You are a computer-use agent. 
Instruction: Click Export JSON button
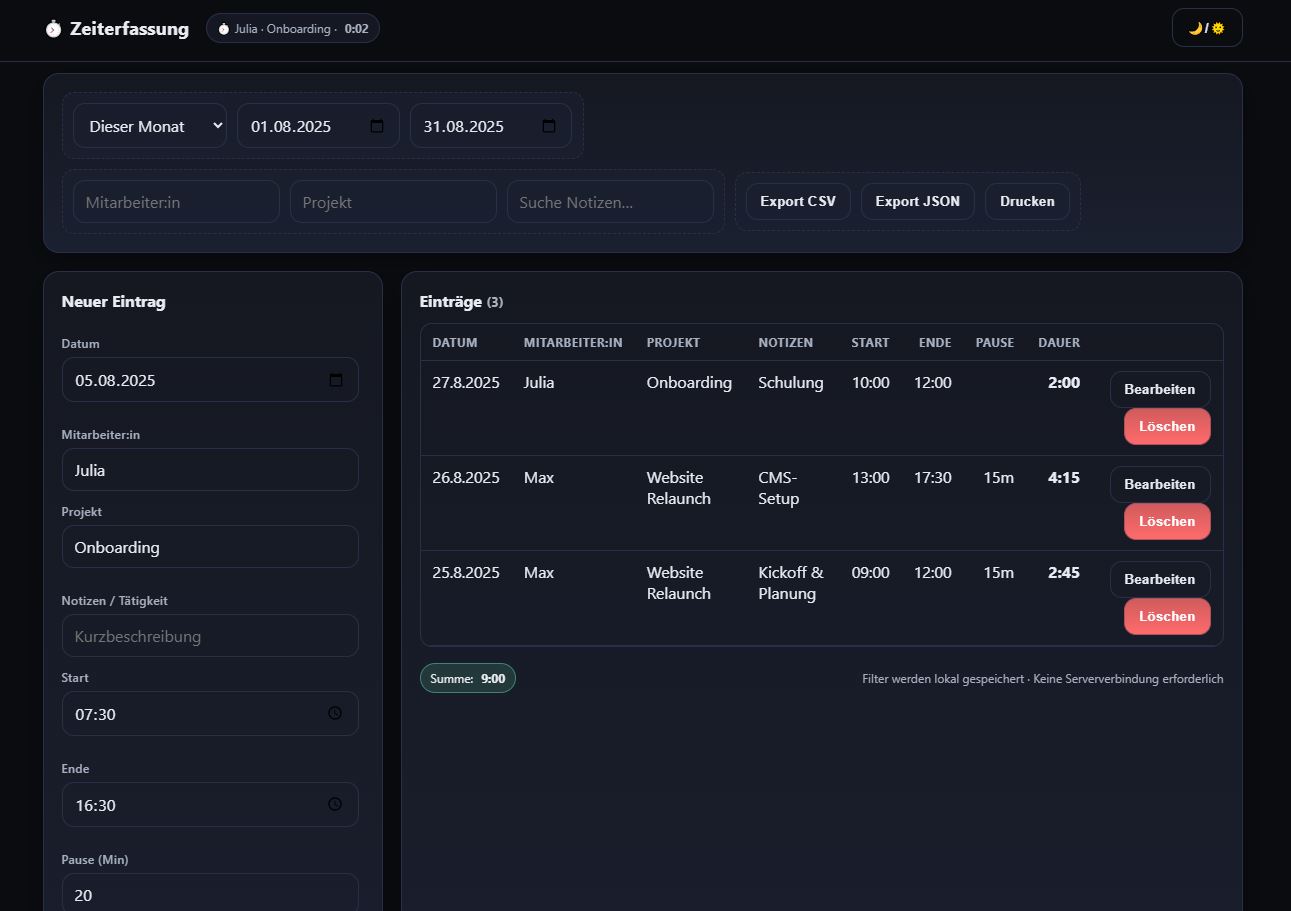tap(917, 201)
